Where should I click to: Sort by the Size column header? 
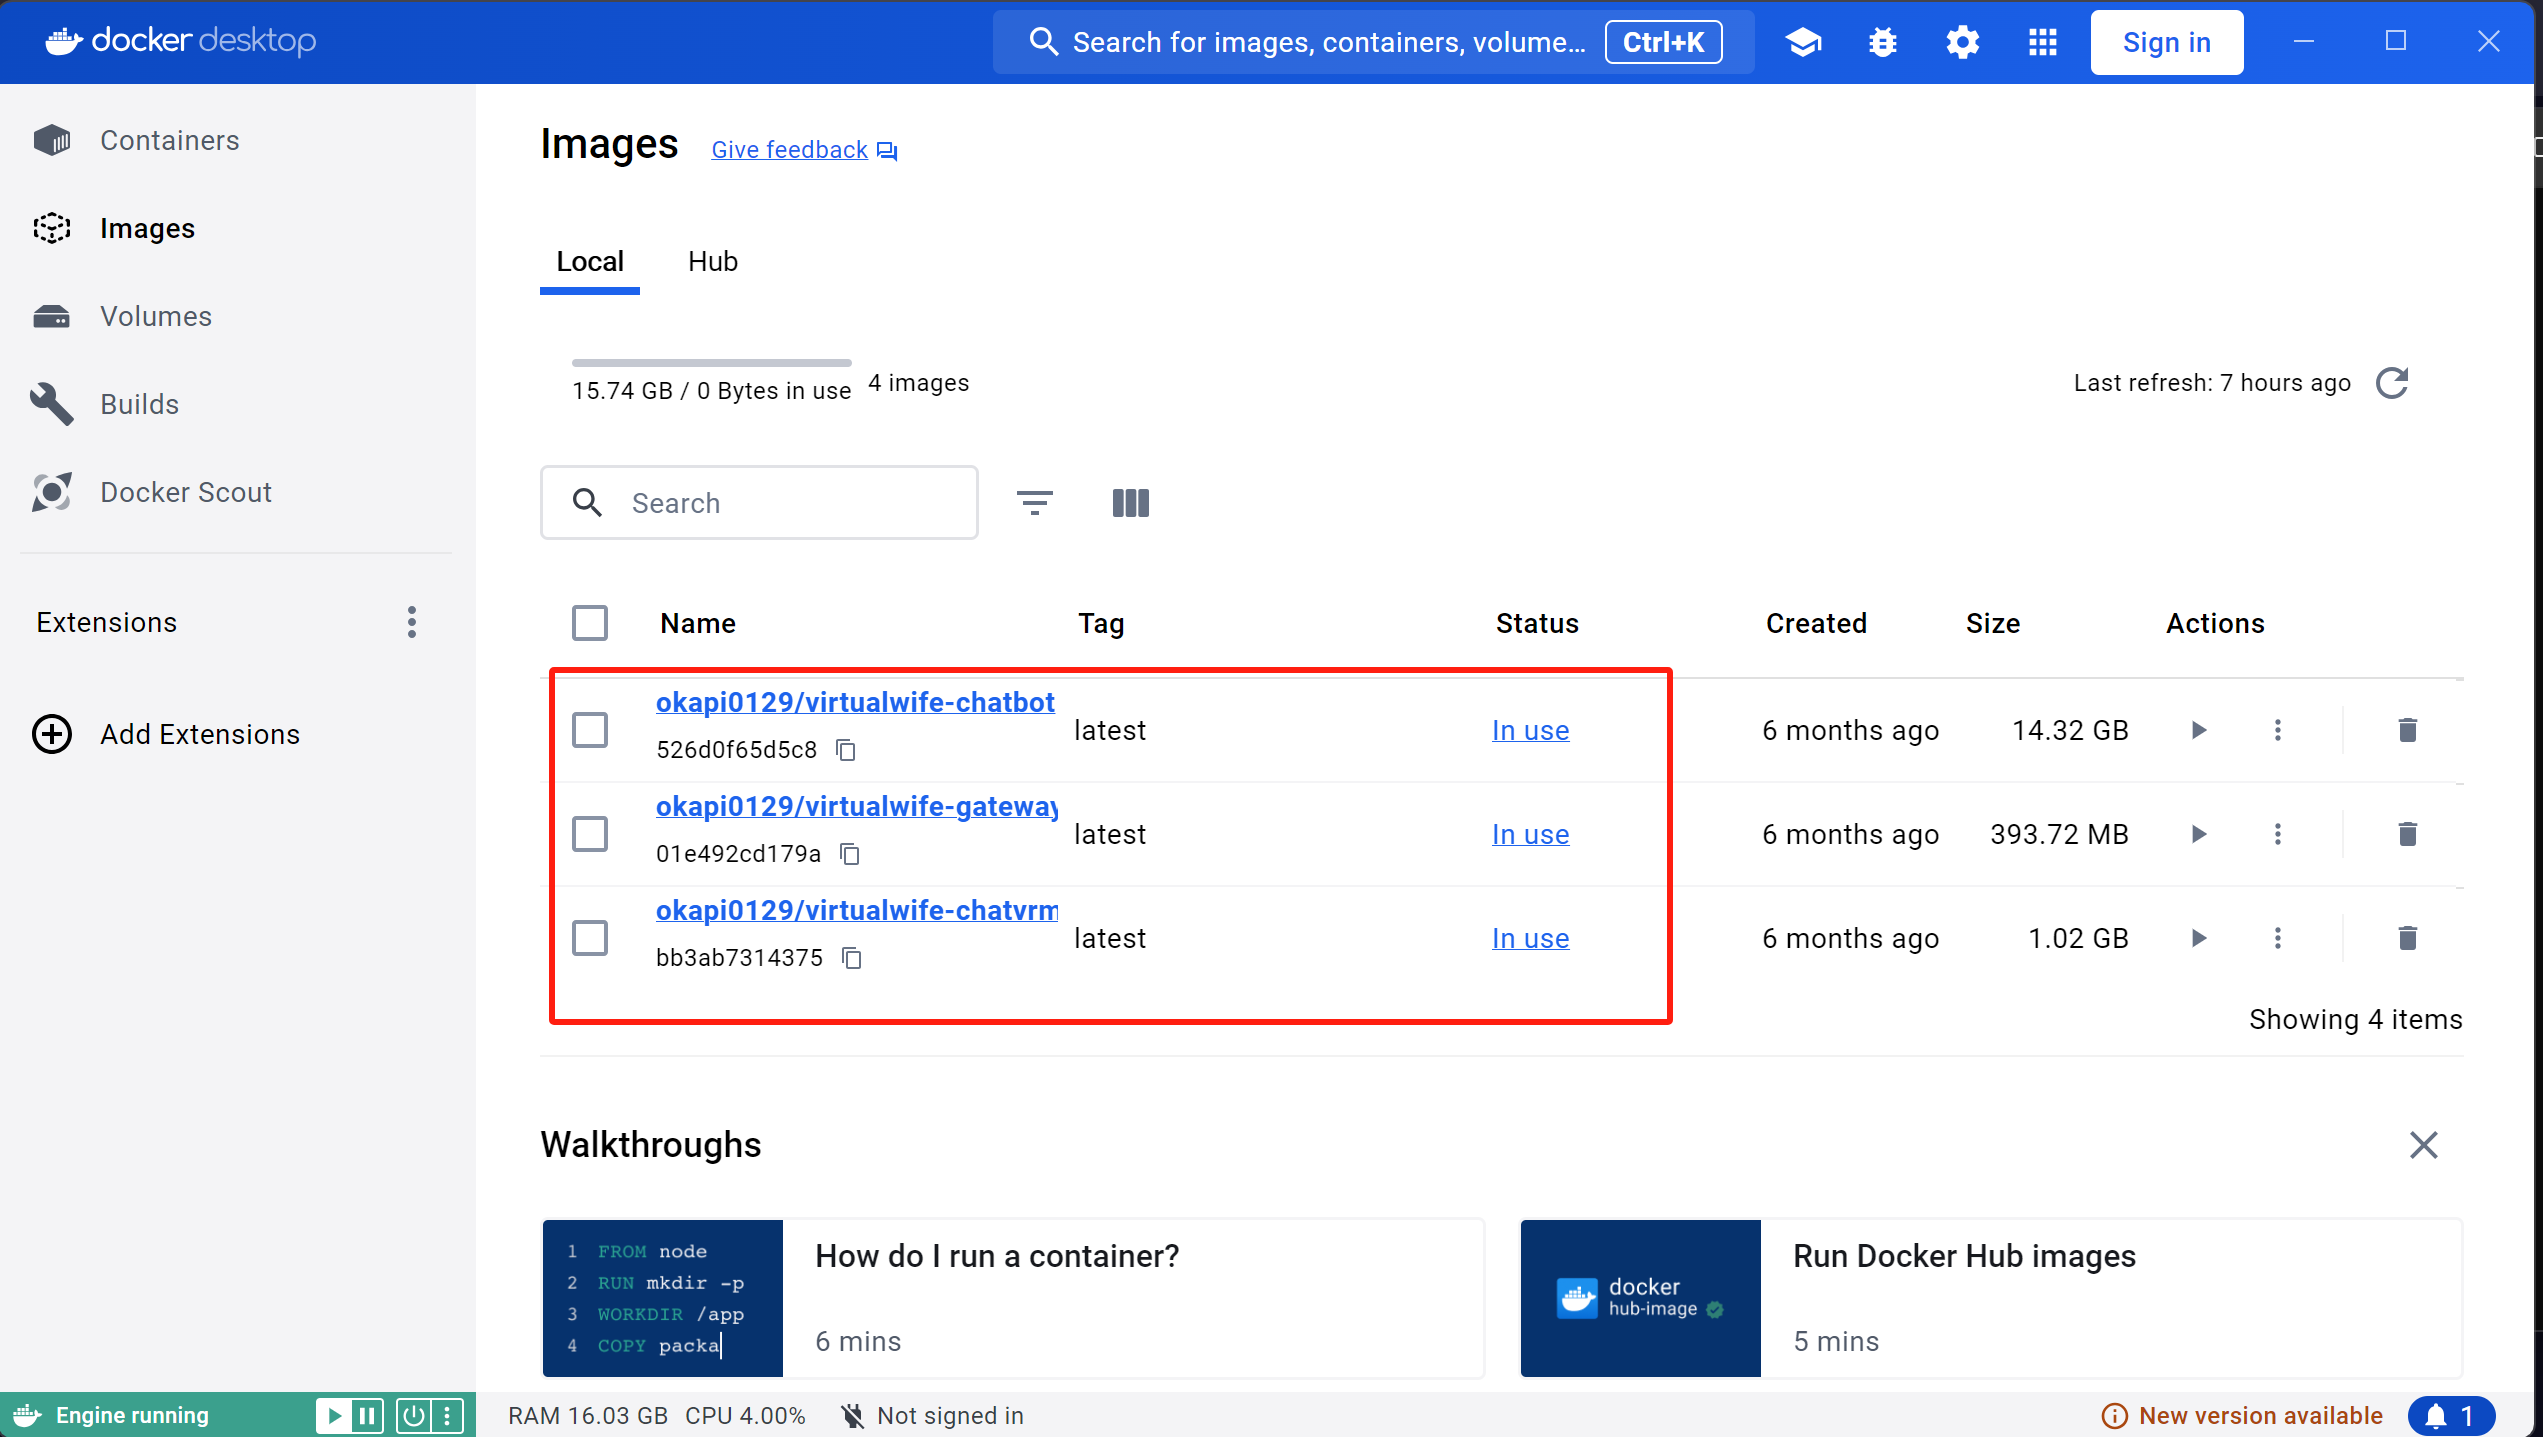click(x=1993, y=623)
